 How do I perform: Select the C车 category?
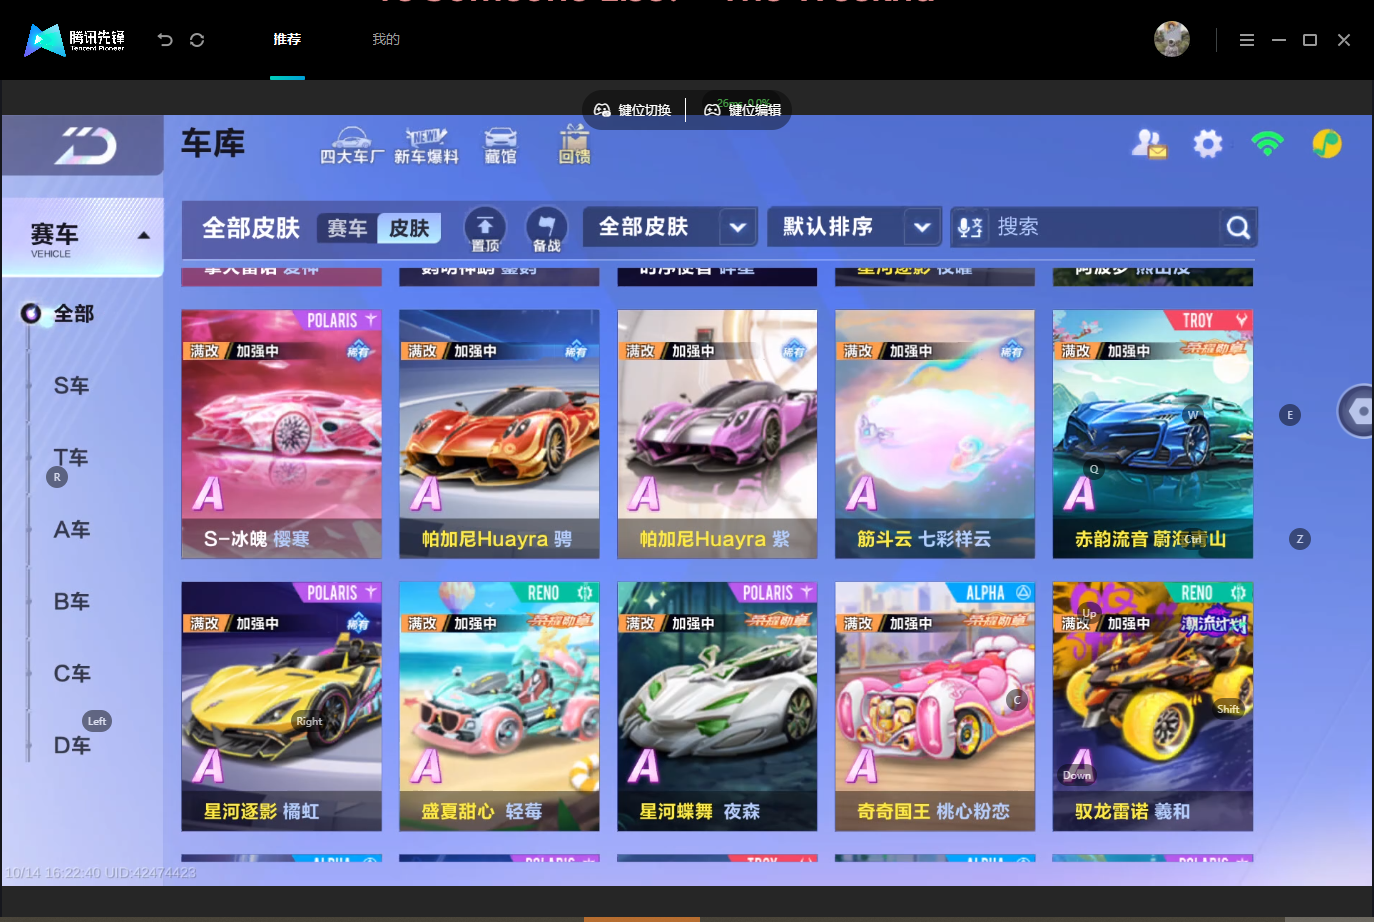pyautogui.click(x=71, y=674)
